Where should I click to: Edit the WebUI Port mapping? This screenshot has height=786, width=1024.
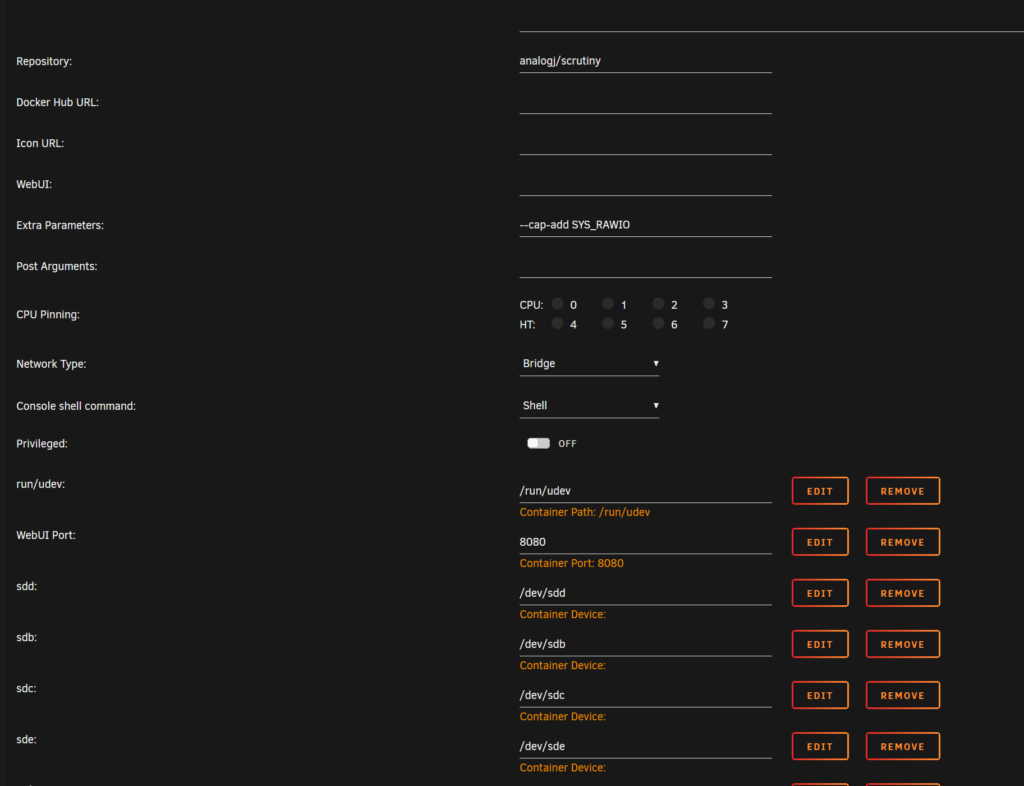[x=820, y=542]
